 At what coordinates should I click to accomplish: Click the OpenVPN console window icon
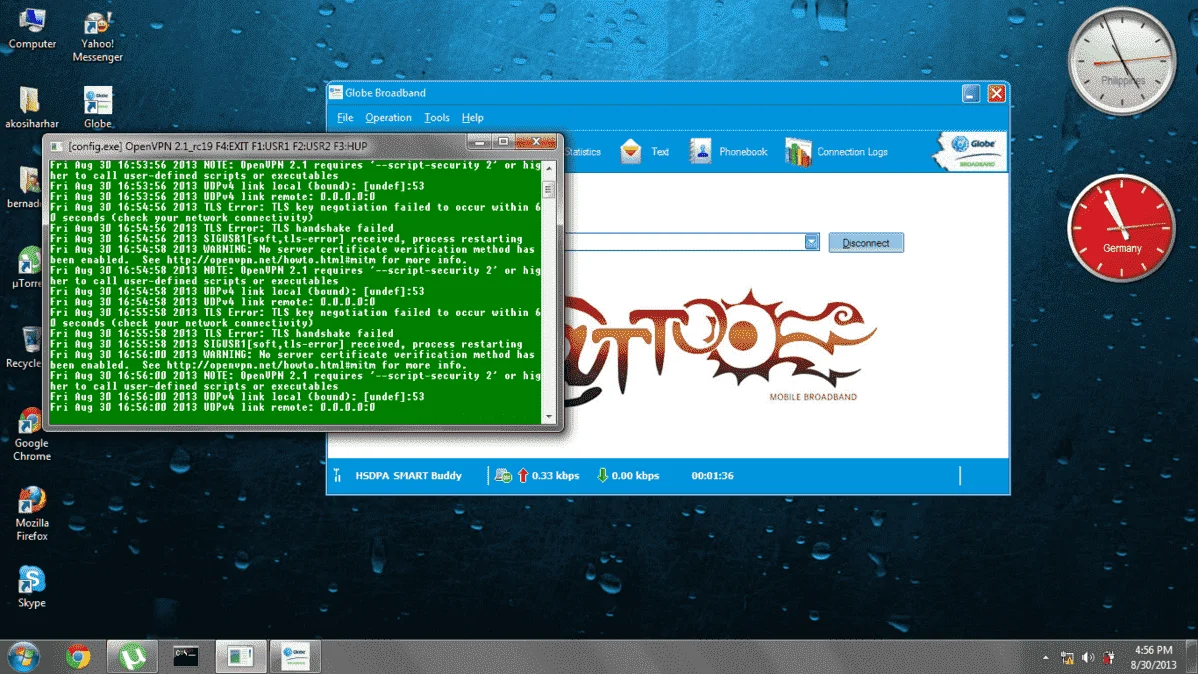57,146
